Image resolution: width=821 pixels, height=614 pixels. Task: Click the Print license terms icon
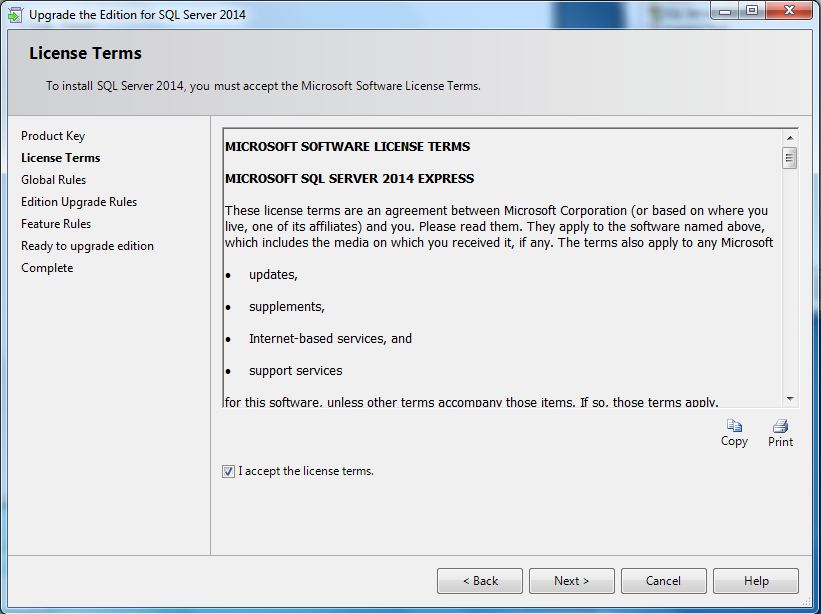point(780,426)
